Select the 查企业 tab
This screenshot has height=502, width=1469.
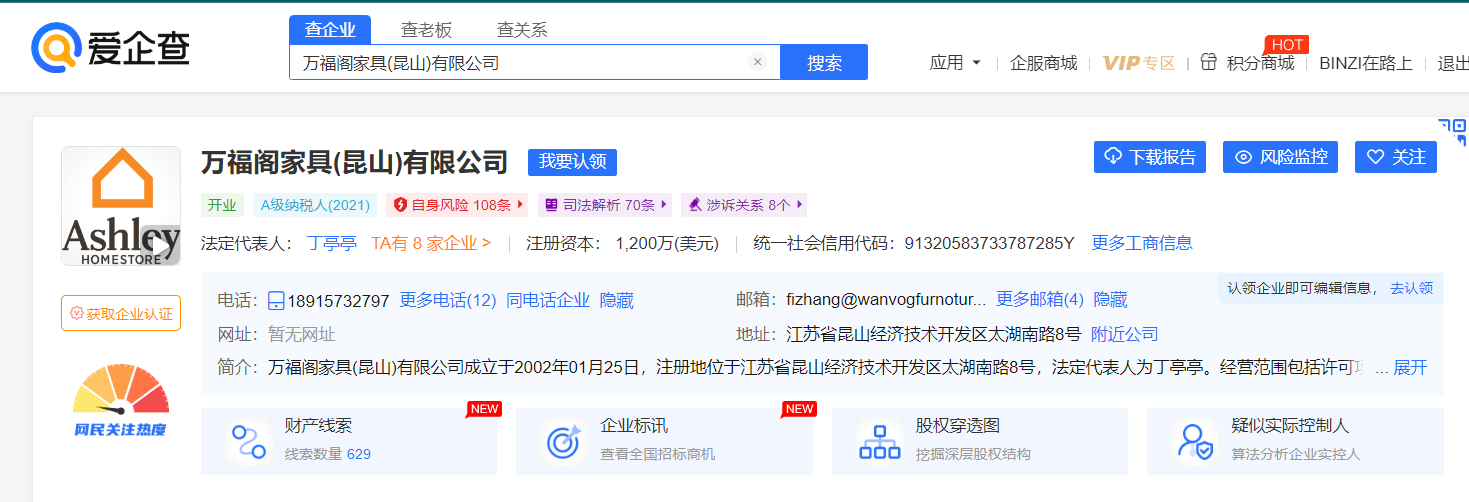pyautogui.click(x=330, y=30)
